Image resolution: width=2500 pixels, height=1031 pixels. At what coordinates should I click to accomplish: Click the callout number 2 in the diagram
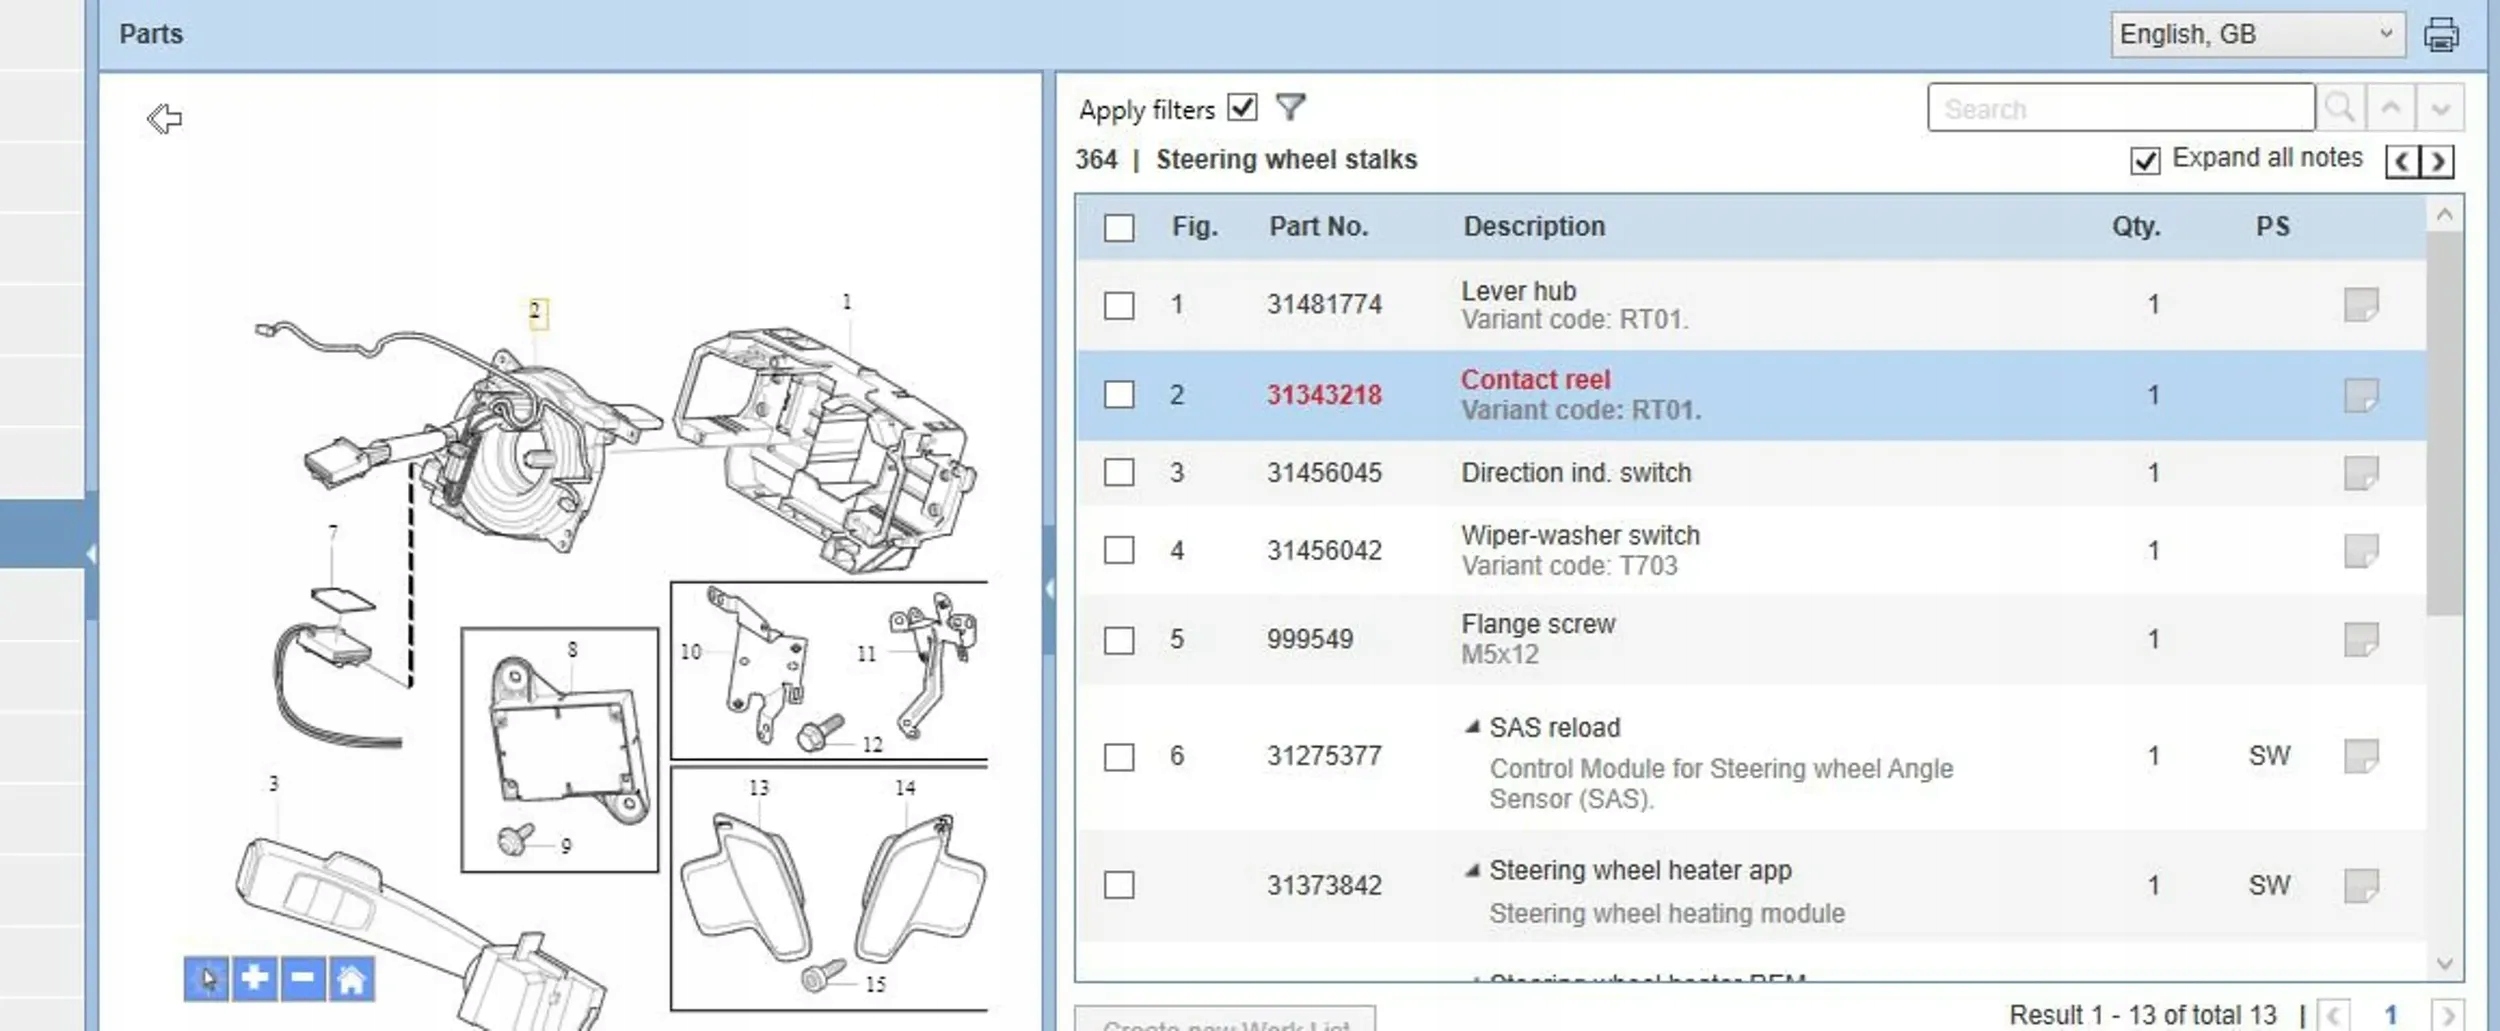point(536,312)
